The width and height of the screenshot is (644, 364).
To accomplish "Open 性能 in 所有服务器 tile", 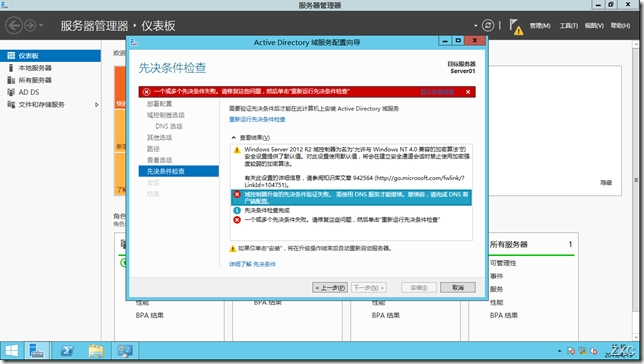I will tap(497, 302).
